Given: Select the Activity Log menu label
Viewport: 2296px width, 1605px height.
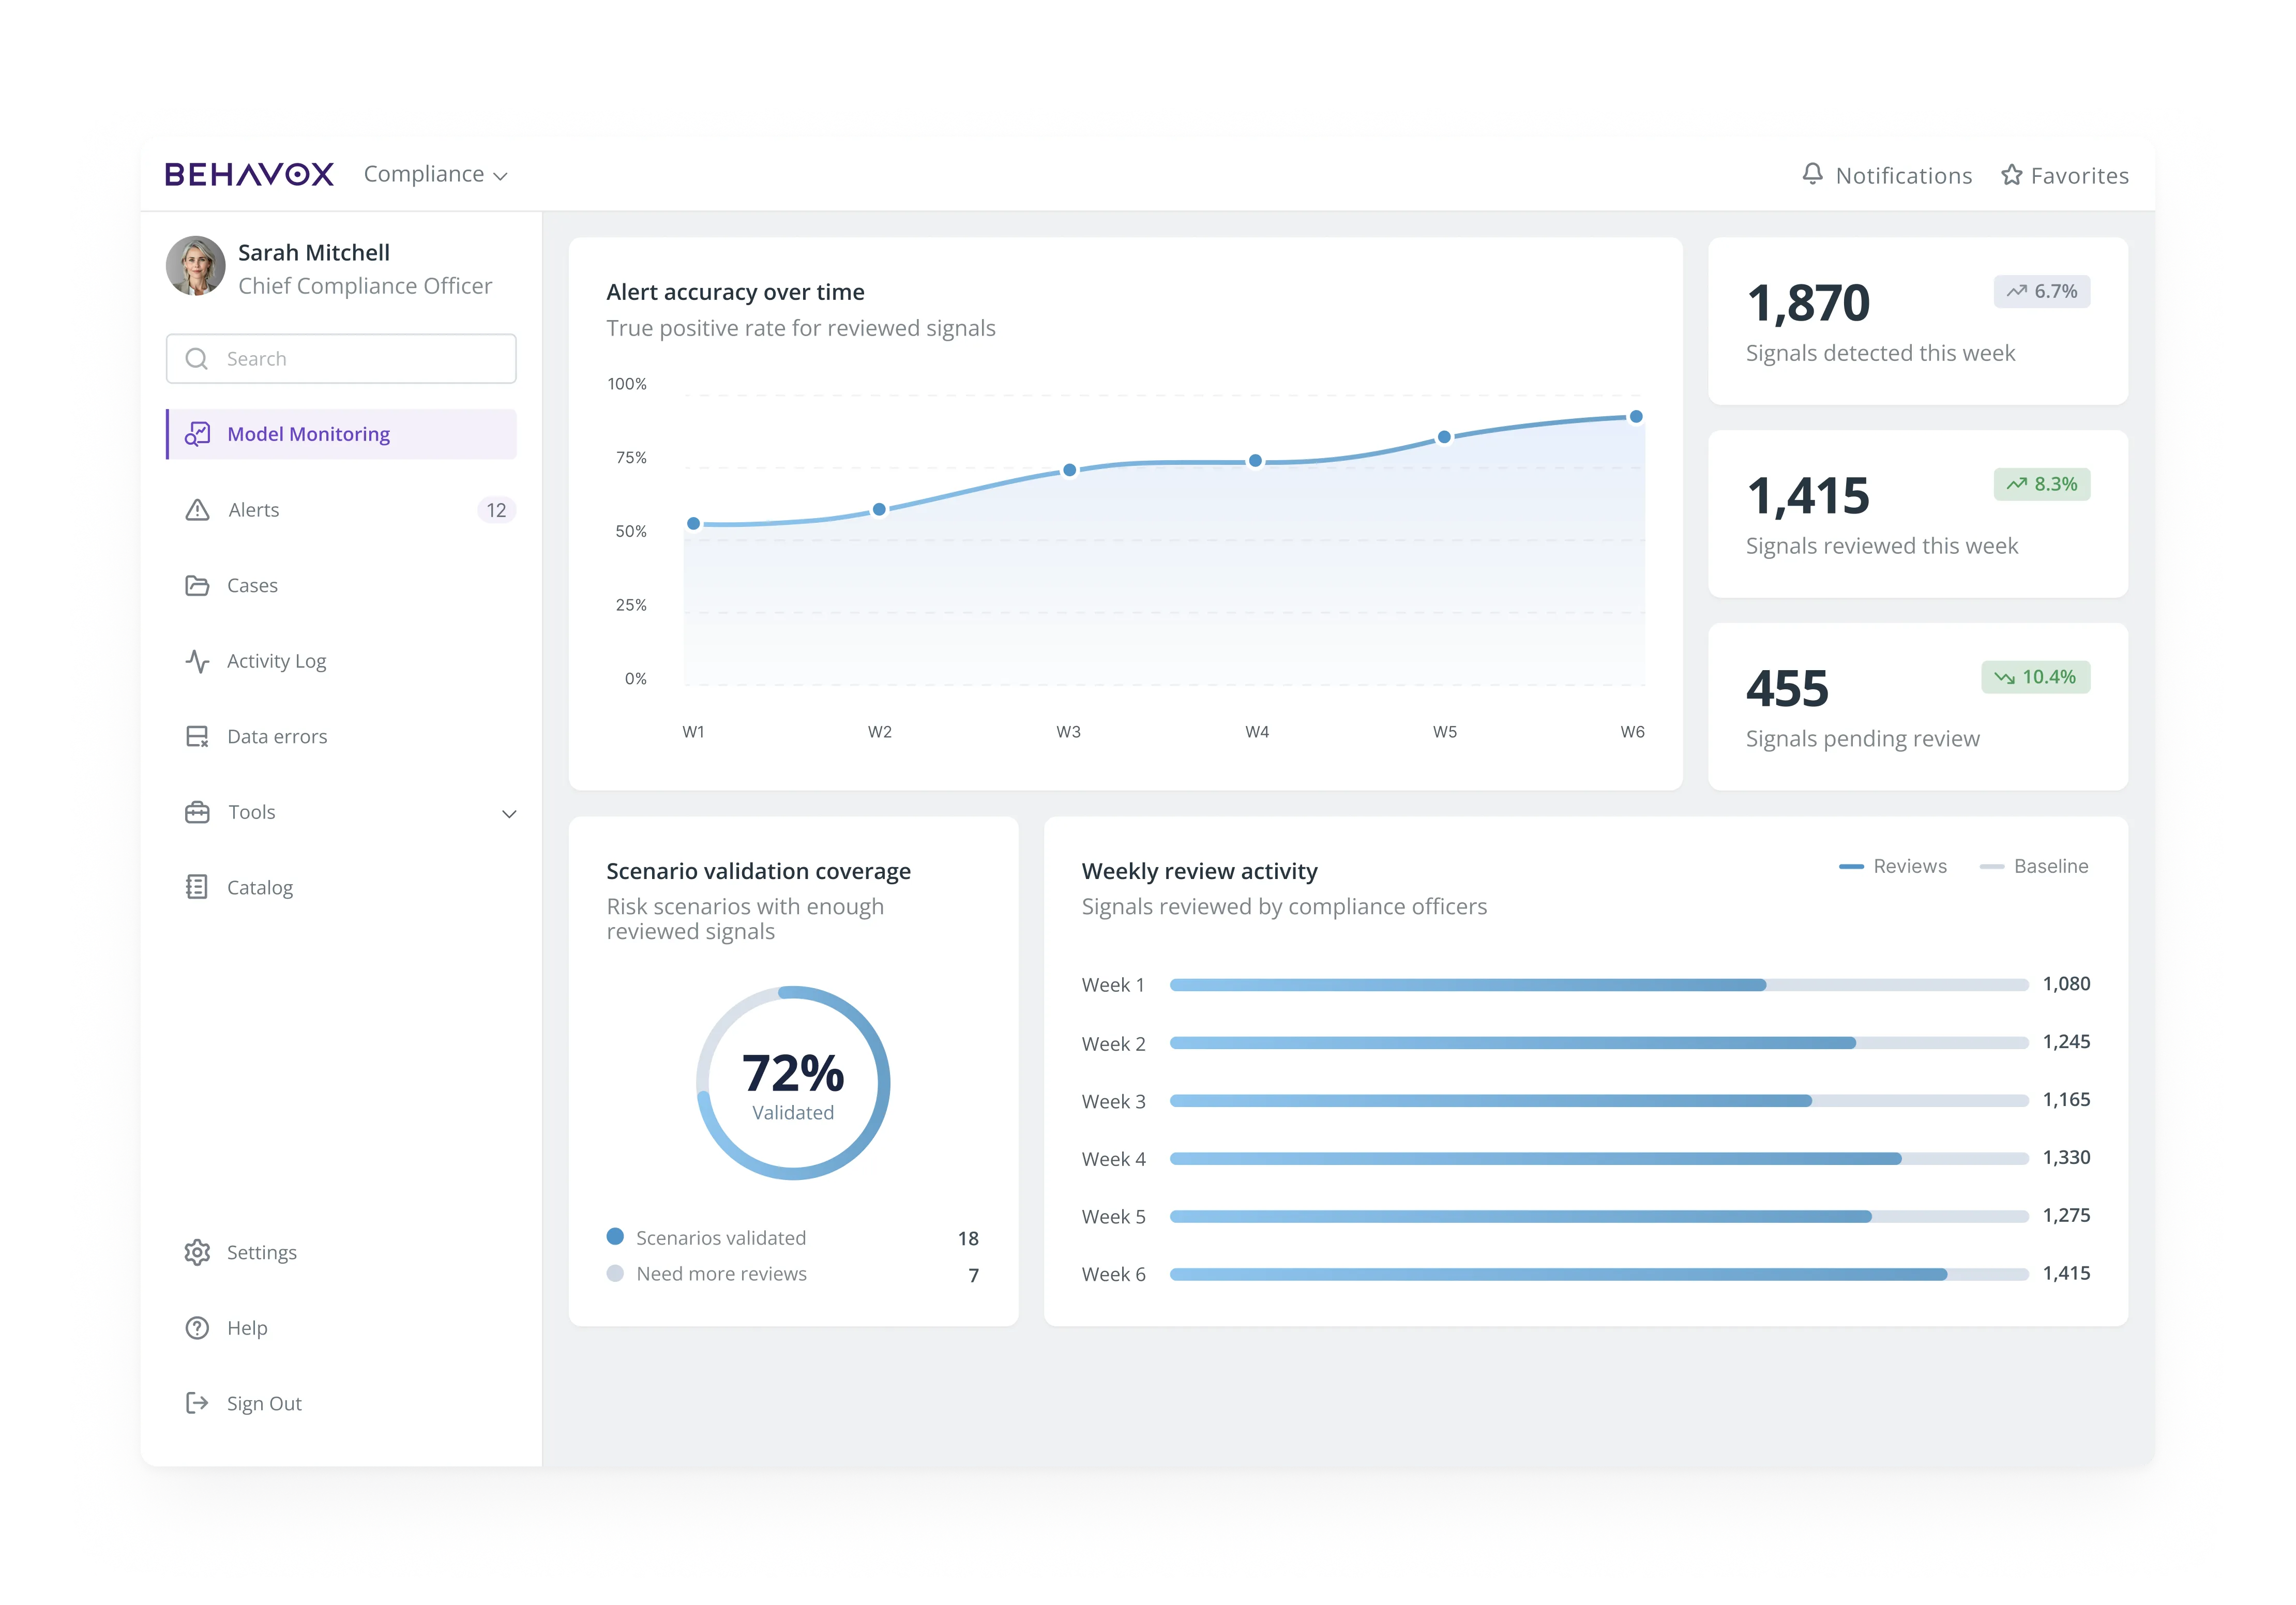Looking at the screenshot, I should (x=276, y=662).
